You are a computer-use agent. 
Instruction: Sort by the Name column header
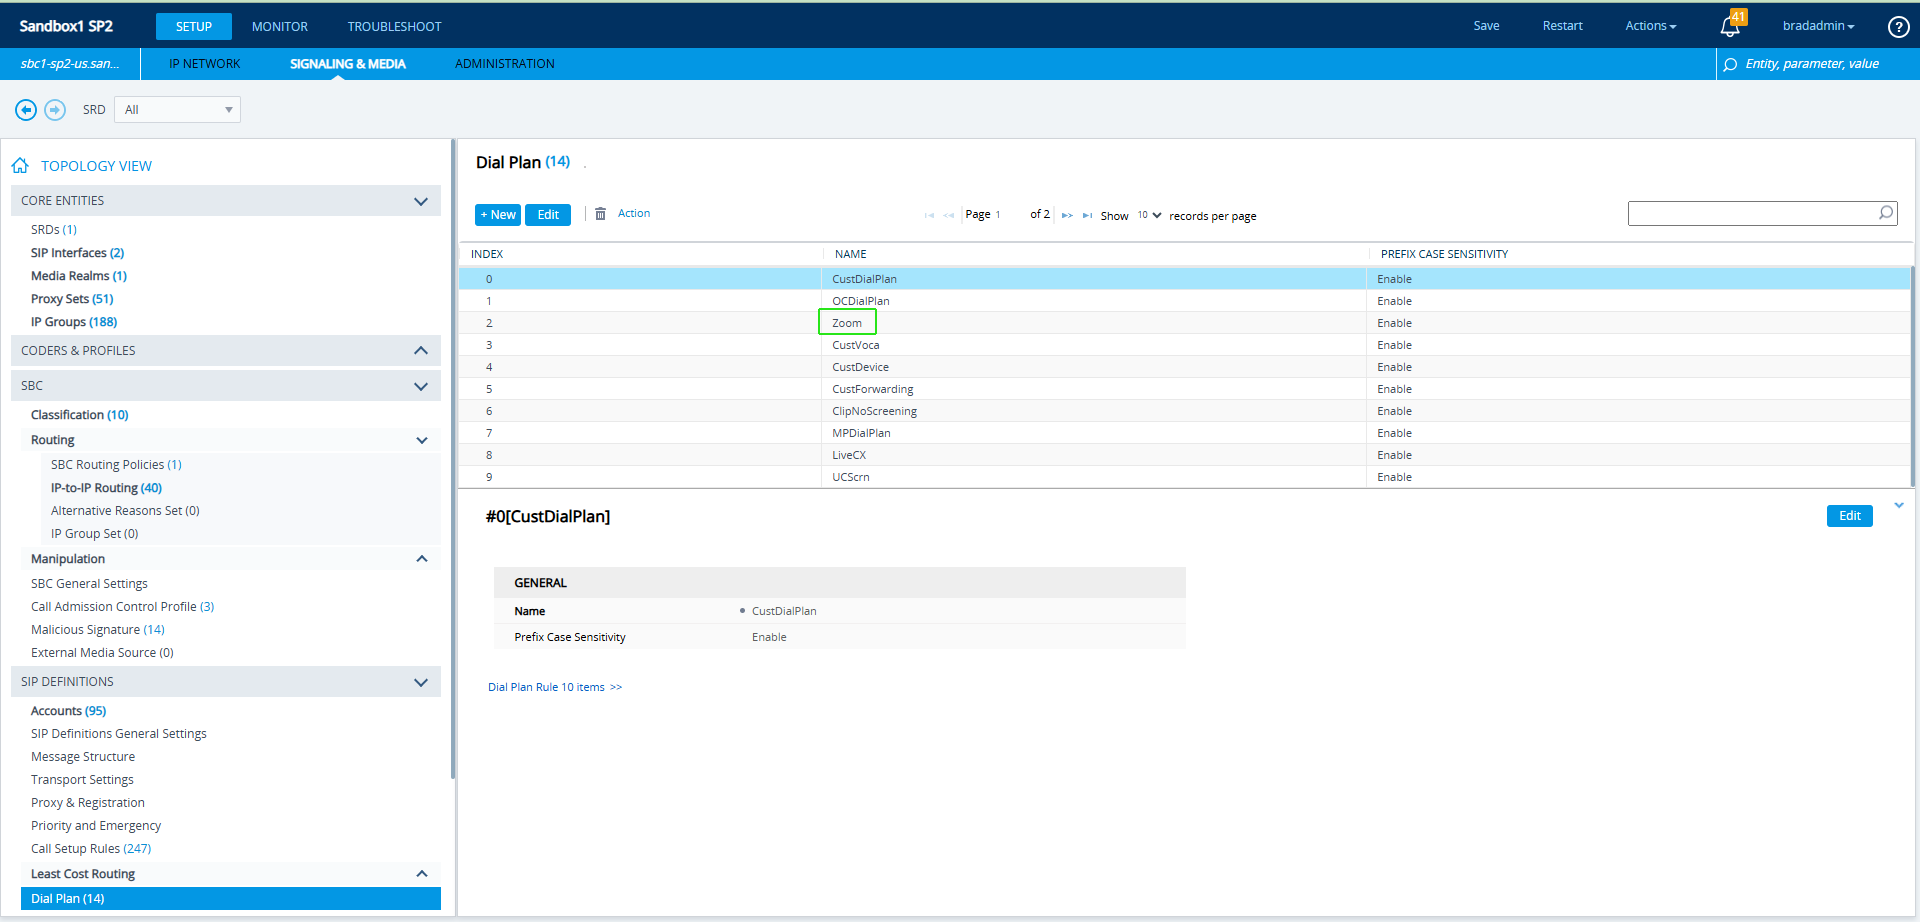pyautogui.click(x=851, y=254)
